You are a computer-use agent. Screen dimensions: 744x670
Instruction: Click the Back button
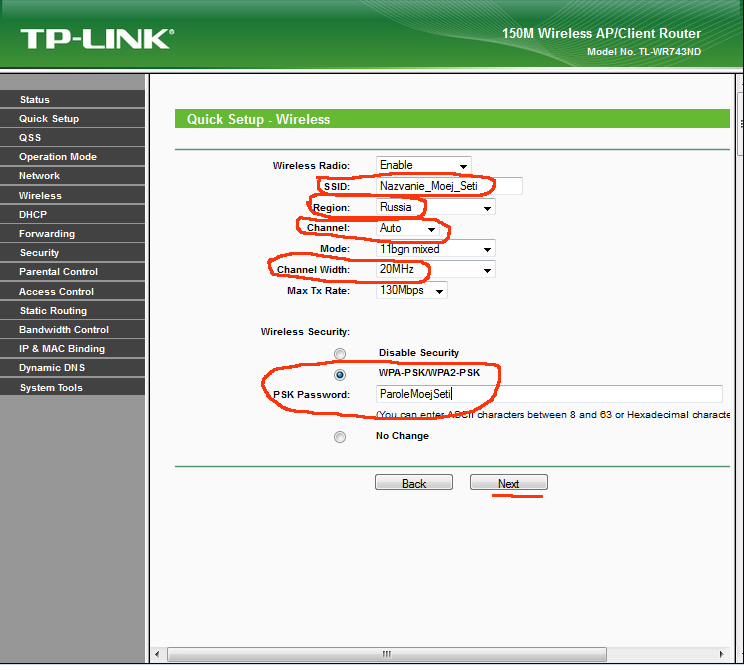[414, 483]
